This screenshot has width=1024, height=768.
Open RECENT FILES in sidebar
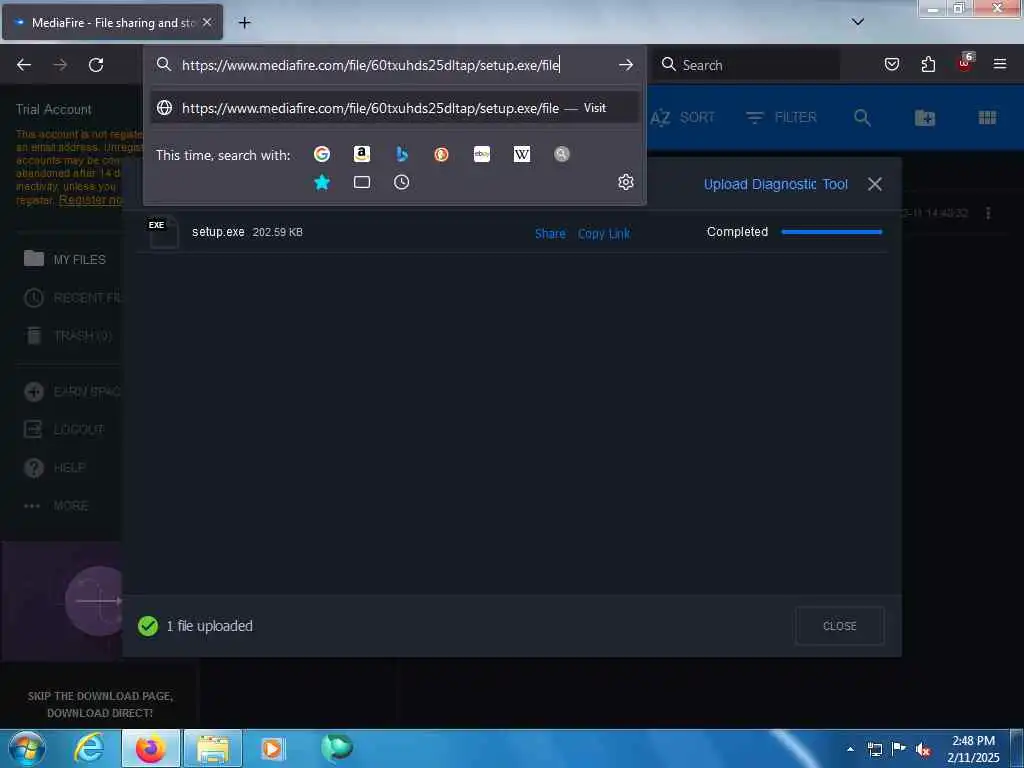coord(72,298)
